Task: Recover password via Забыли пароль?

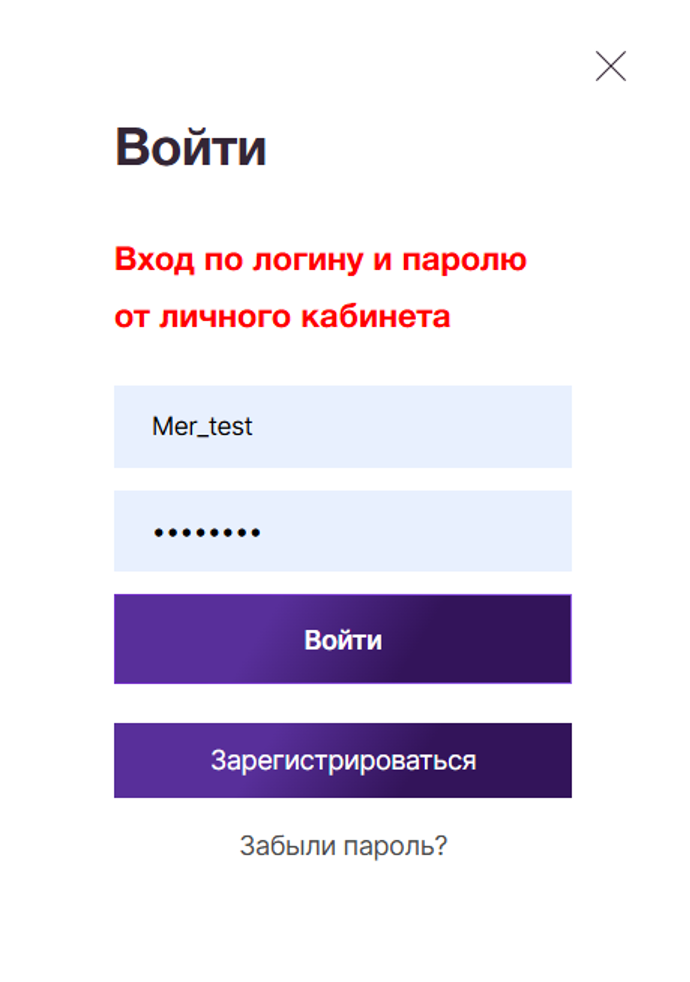Action: point(343,846)
